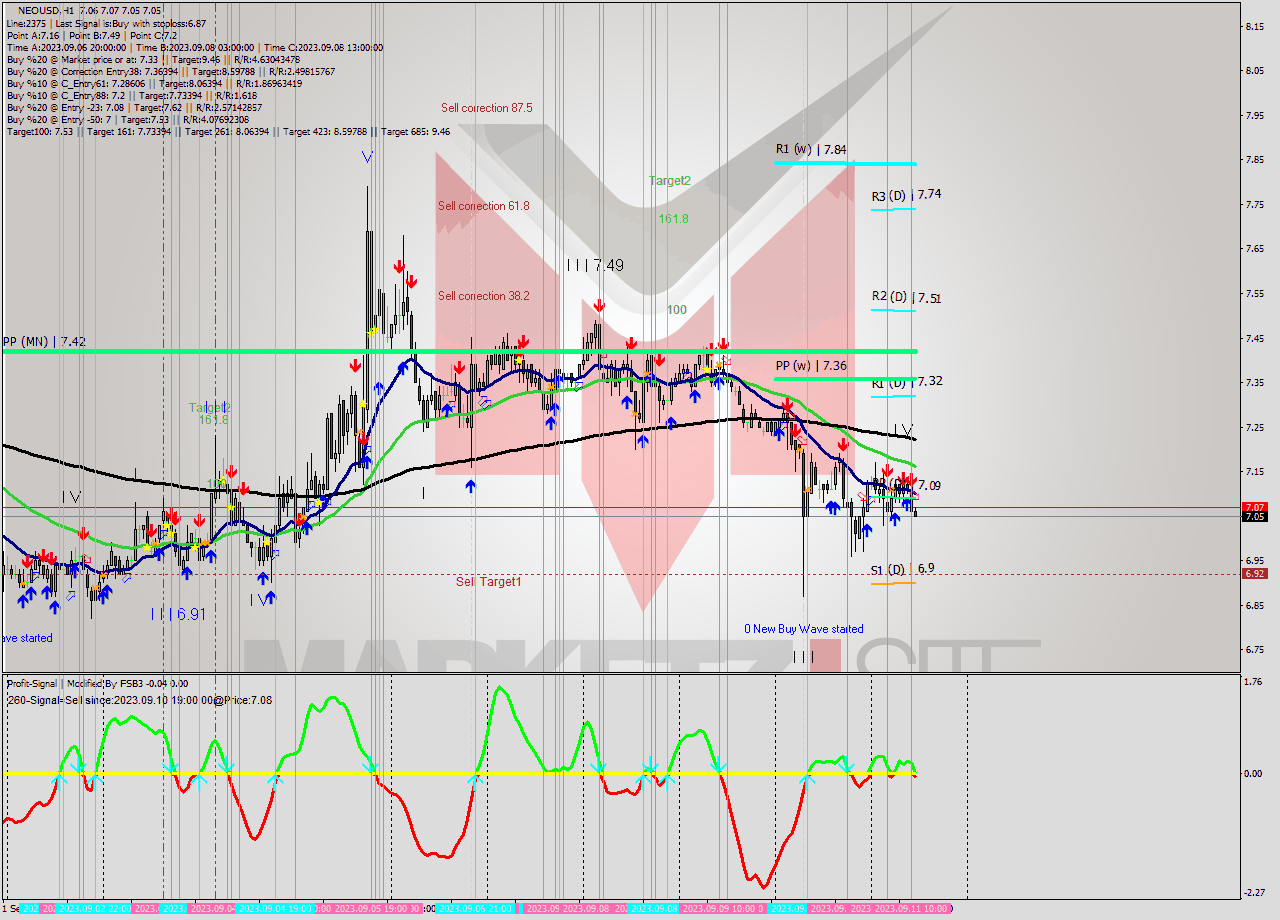Click the 8.15 price axis value
This screenshot has width=1280, height=920.
(x=1256, y=26)
